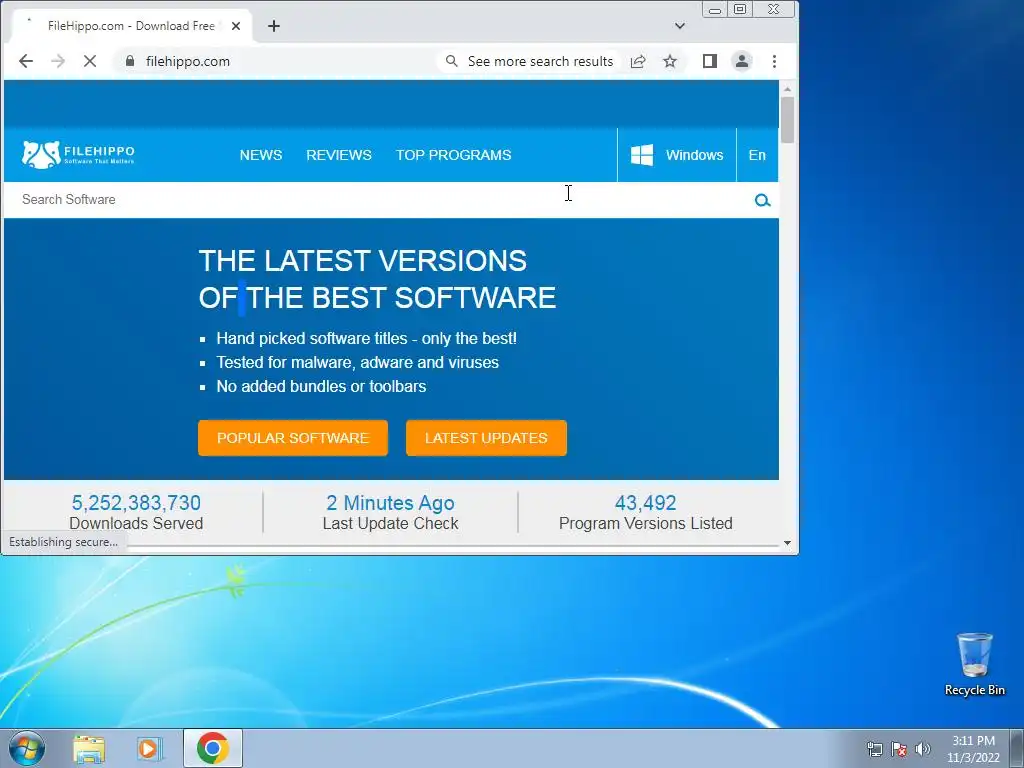This screenshot has height=768, width=1024.
Task: Select the FileHippo.com browser tab
Action: pos(131,26)
